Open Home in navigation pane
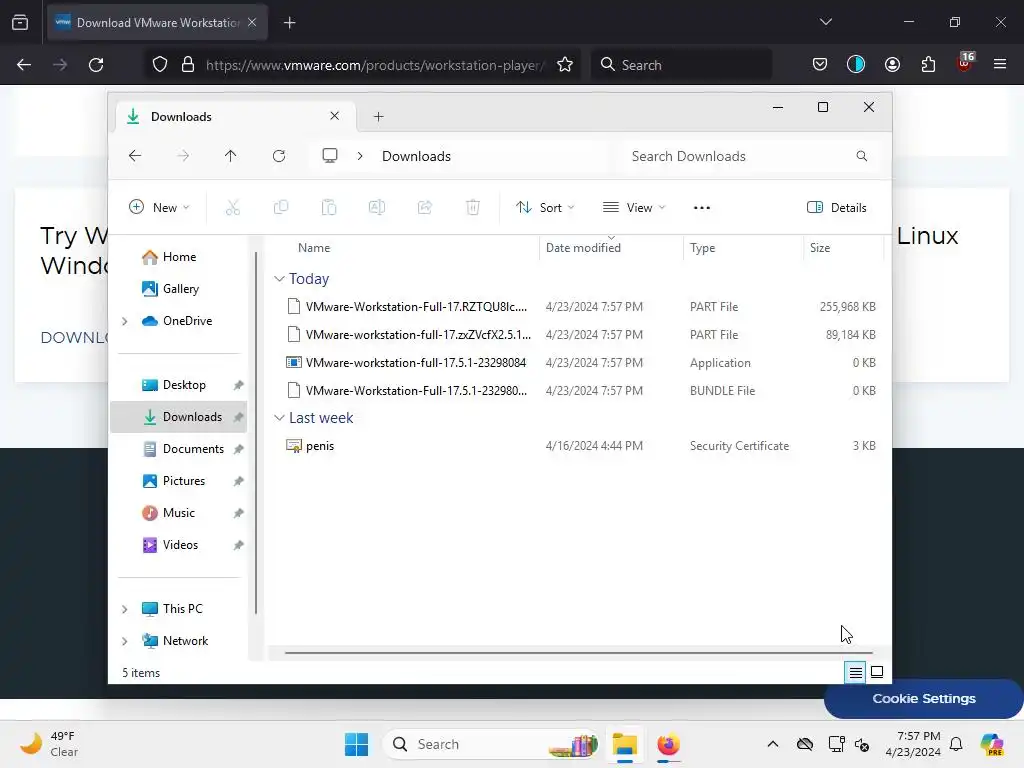Viewport: 1024px width, 768px height. pyautogui.click(x=178, y=257)
